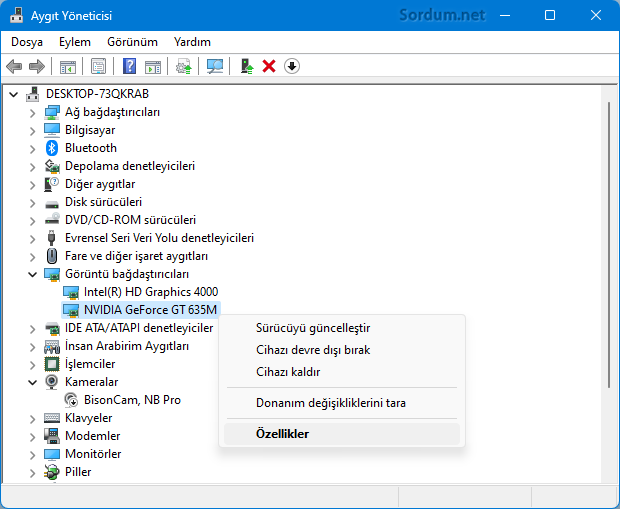Click the red X uninstall device icon
Image resolution: width=620 pixels, height=509 pixels.
(x=269, y=66)
